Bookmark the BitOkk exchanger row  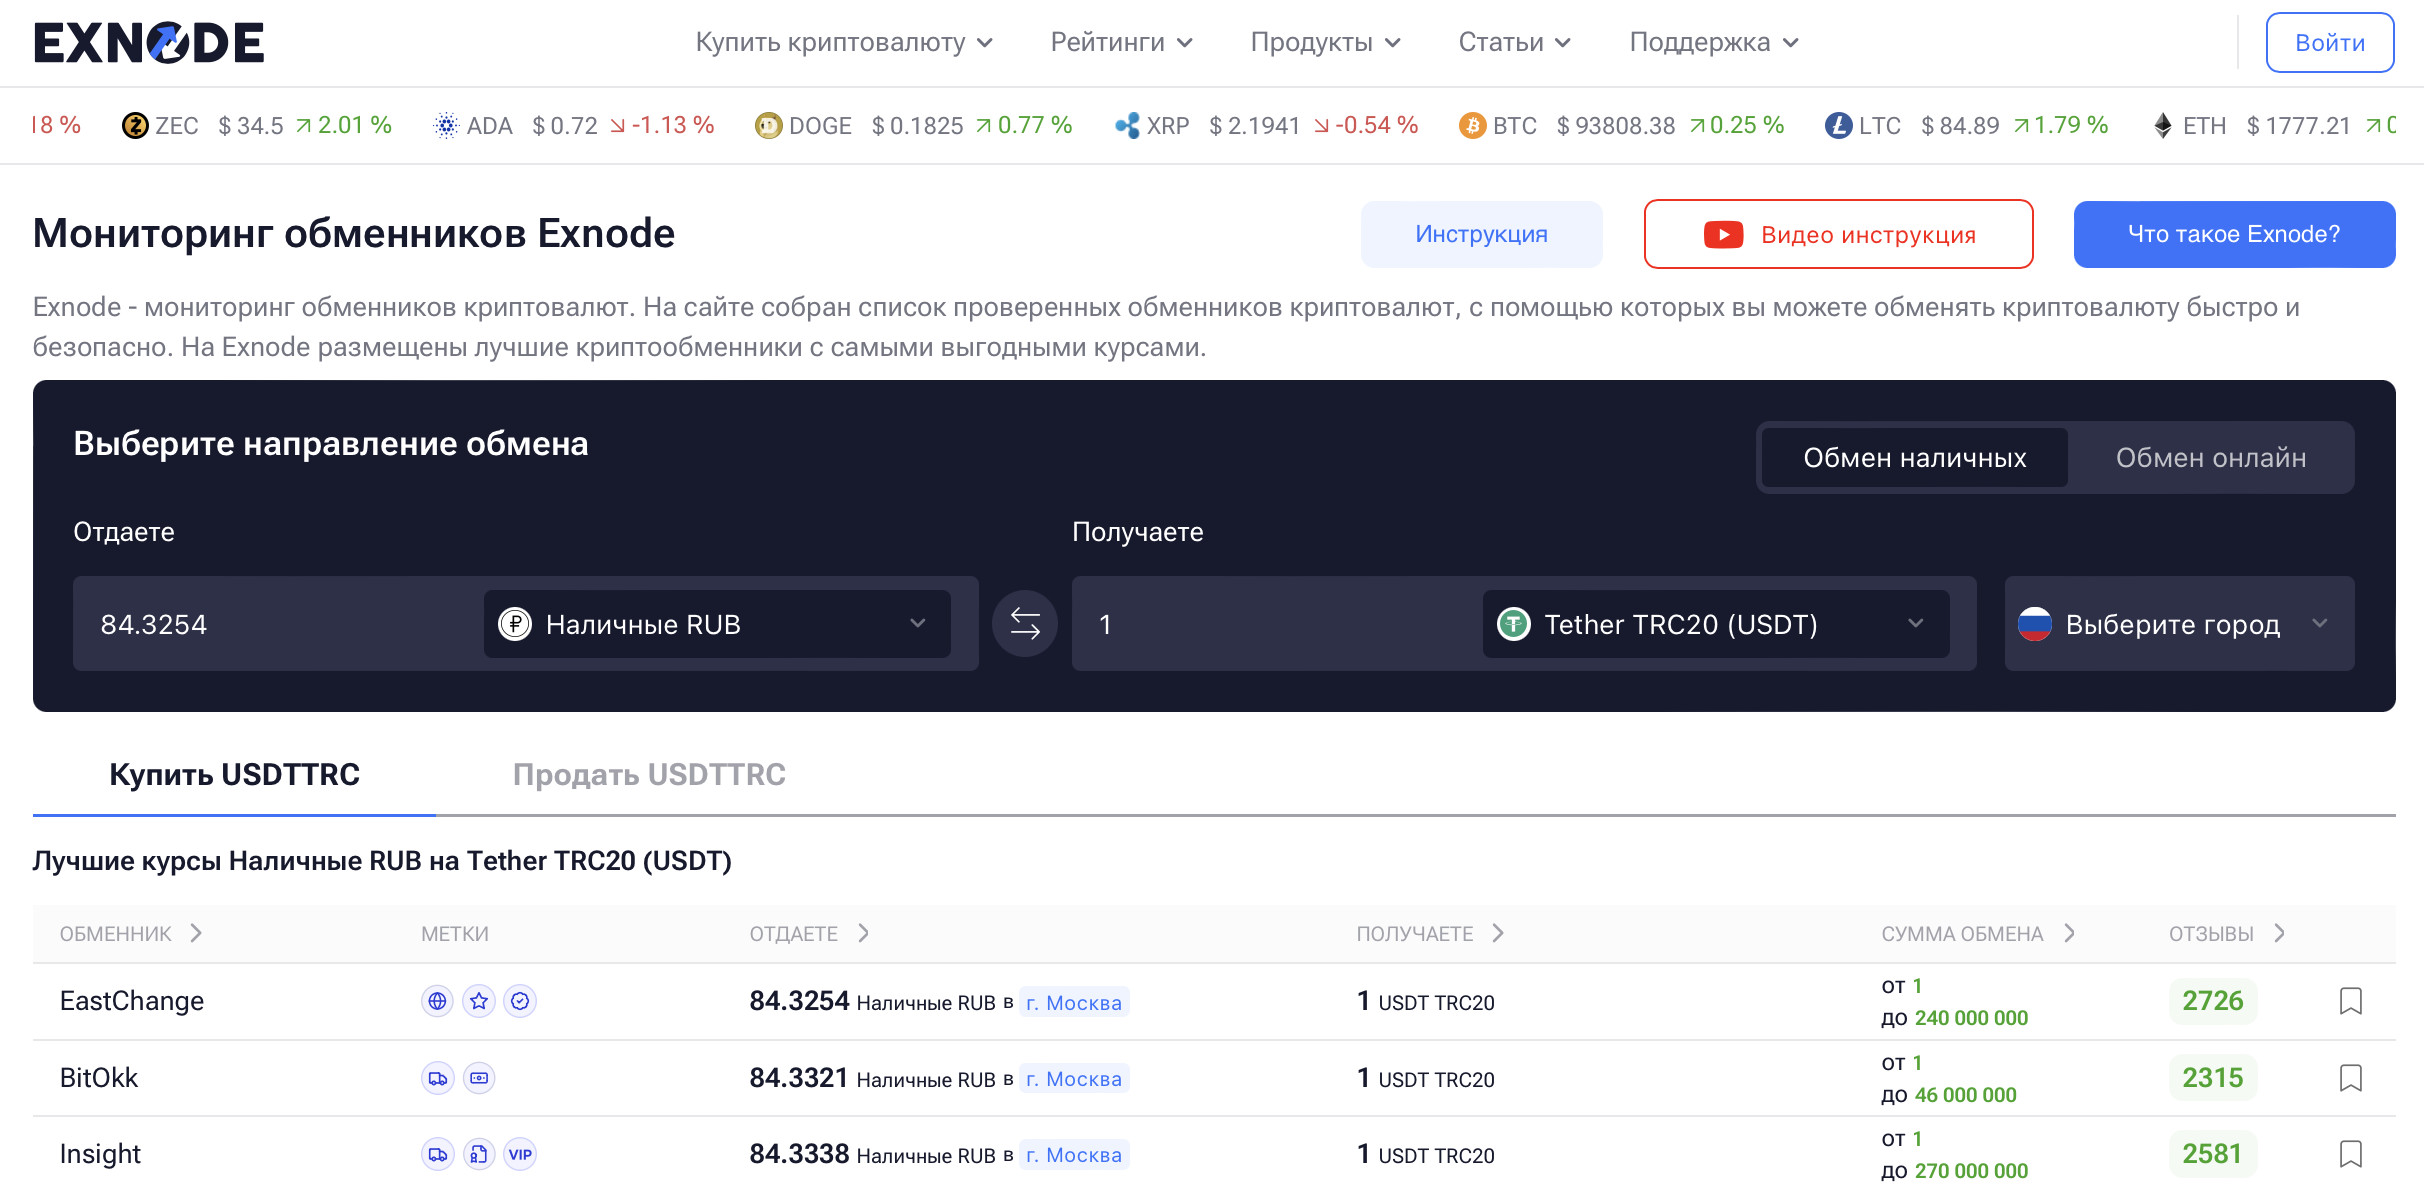coord(2350,1078)
